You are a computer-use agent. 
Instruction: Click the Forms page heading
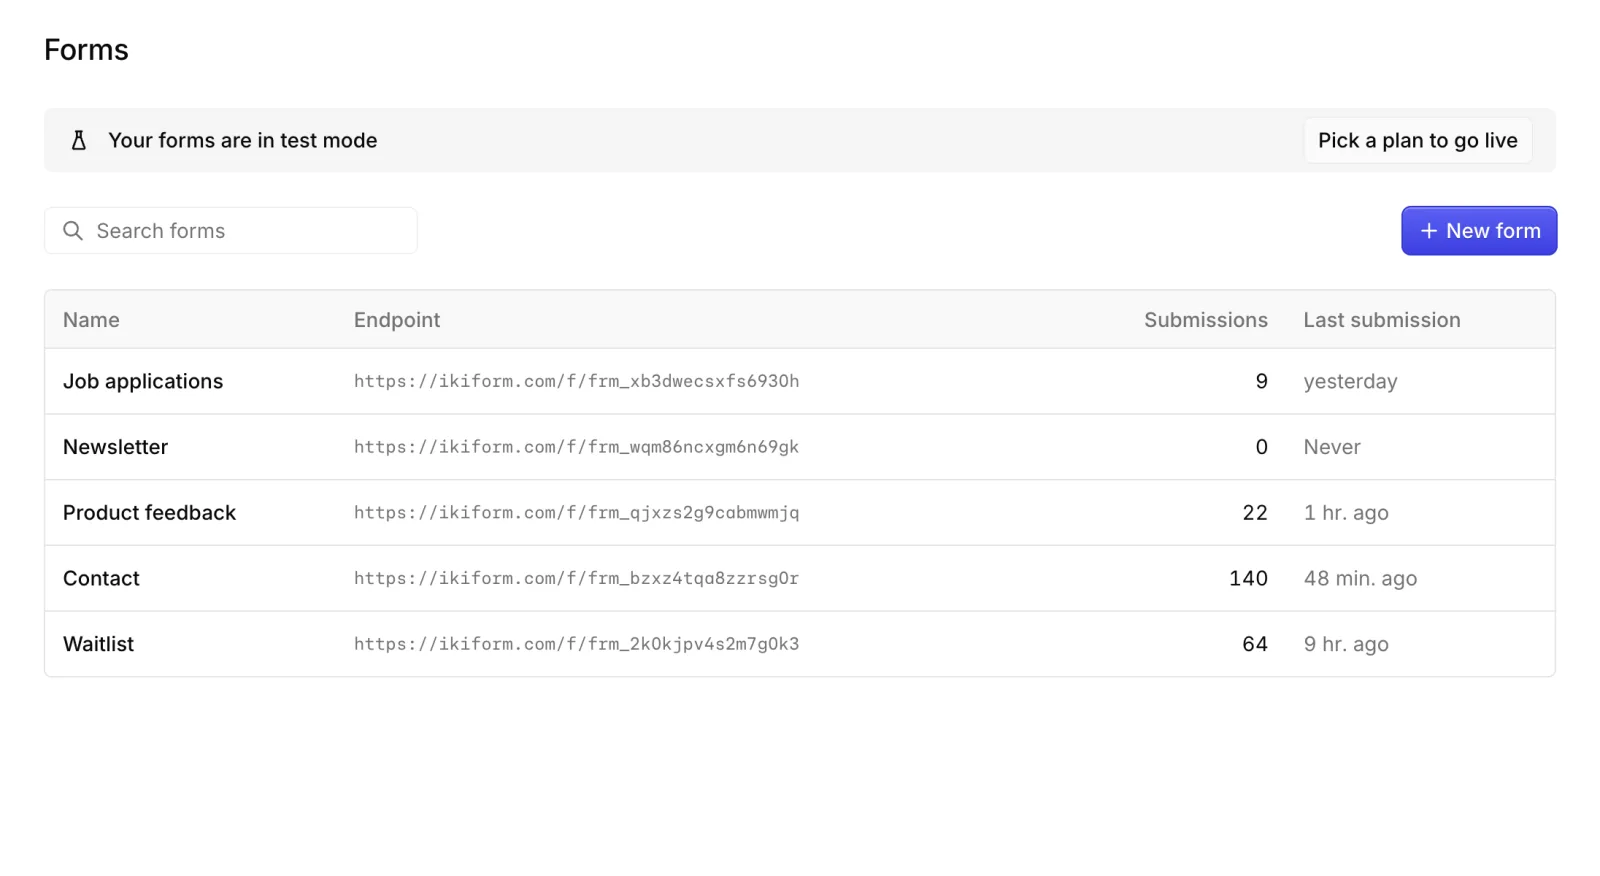tap(86, 50)
